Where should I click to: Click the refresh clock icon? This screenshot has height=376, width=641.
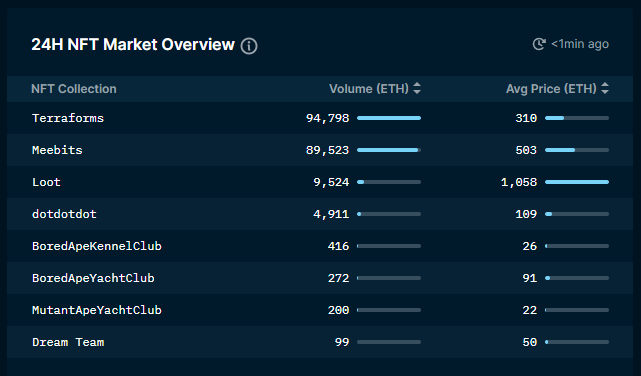539,44
